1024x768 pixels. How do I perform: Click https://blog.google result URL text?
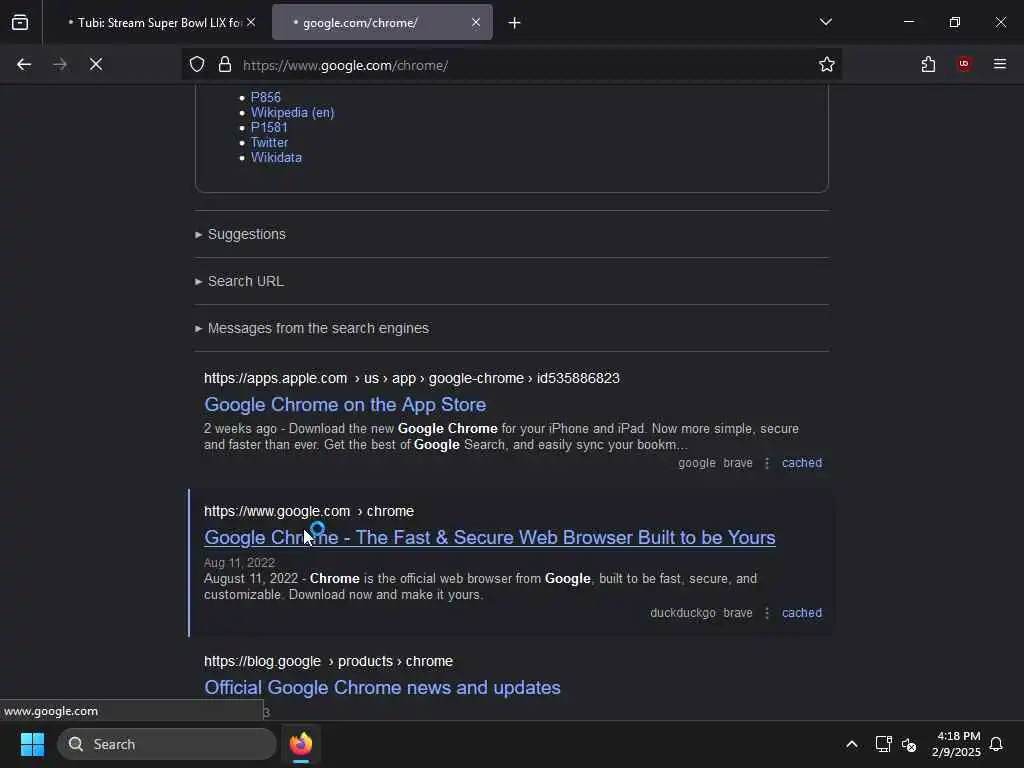[x=328, y=662]
